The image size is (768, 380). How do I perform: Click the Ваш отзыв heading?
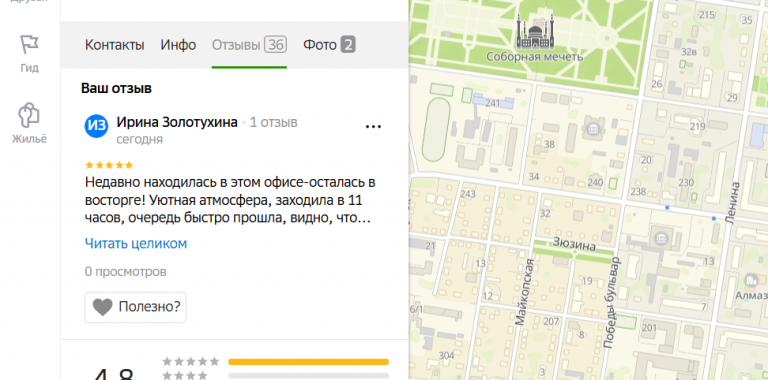117,88
